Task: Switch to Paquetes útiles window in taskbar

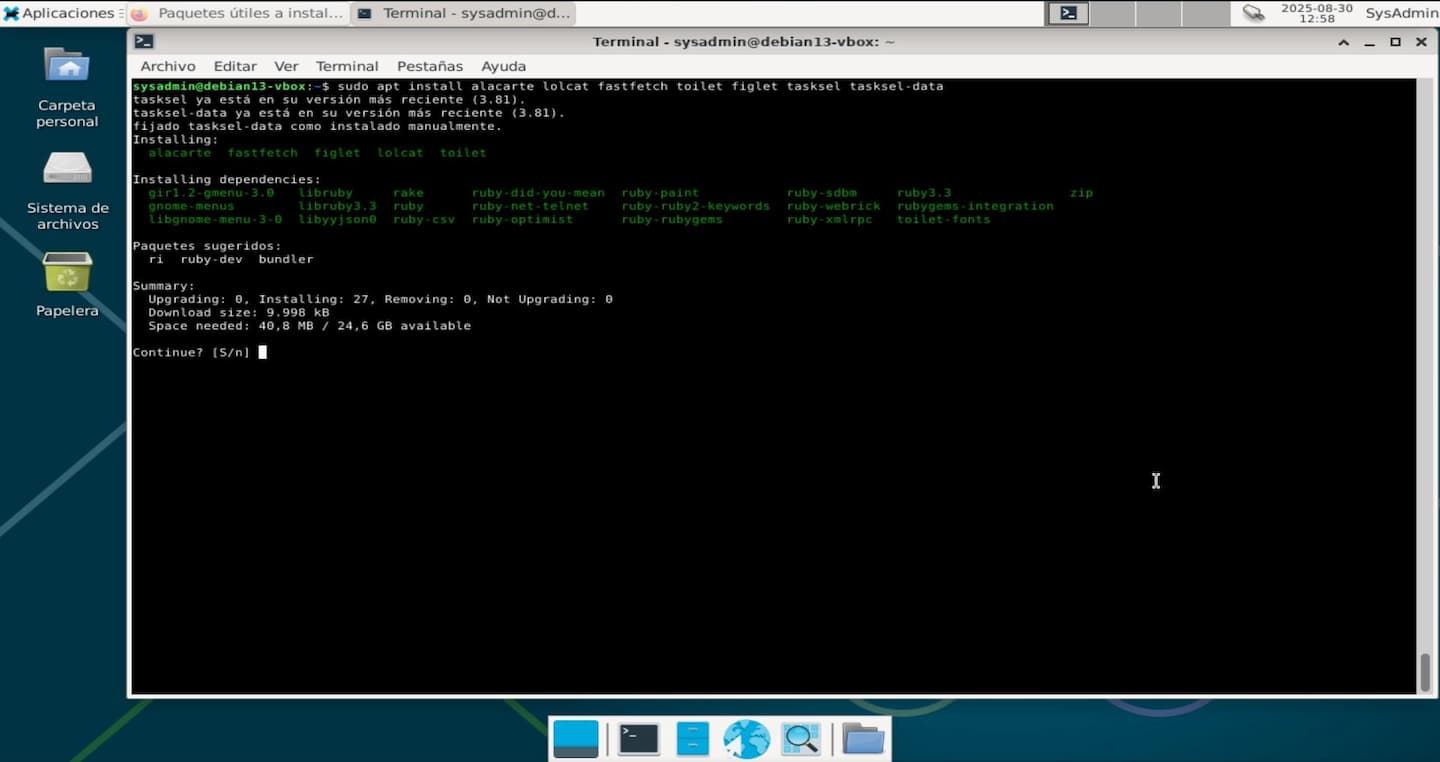Action: 238,13
